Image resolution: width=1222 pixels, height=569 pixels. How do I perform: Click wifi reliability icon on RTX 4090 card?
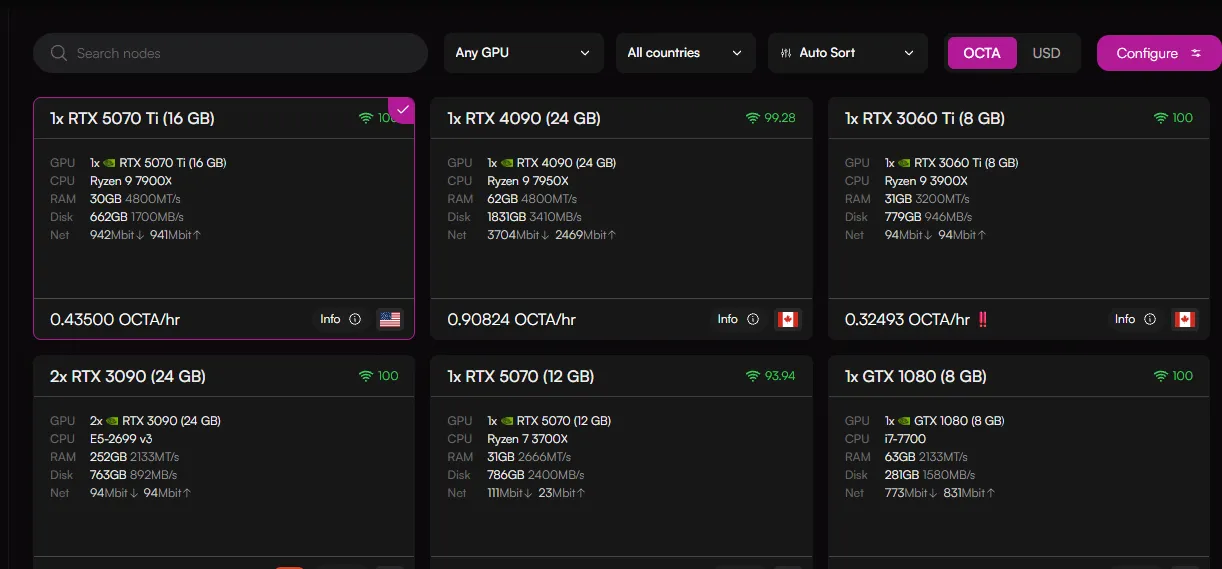pyautogui.click(x=753, y=118)
